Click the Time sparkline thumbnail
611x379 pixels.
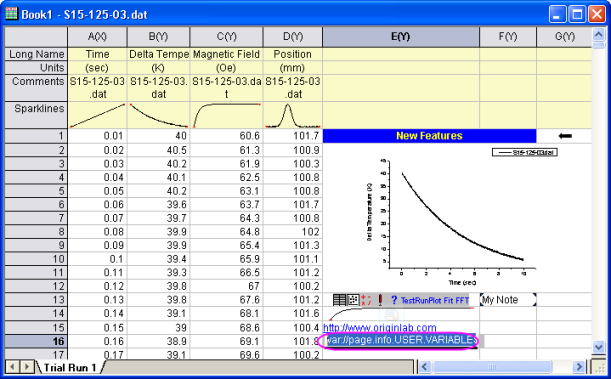pos(97,115)
